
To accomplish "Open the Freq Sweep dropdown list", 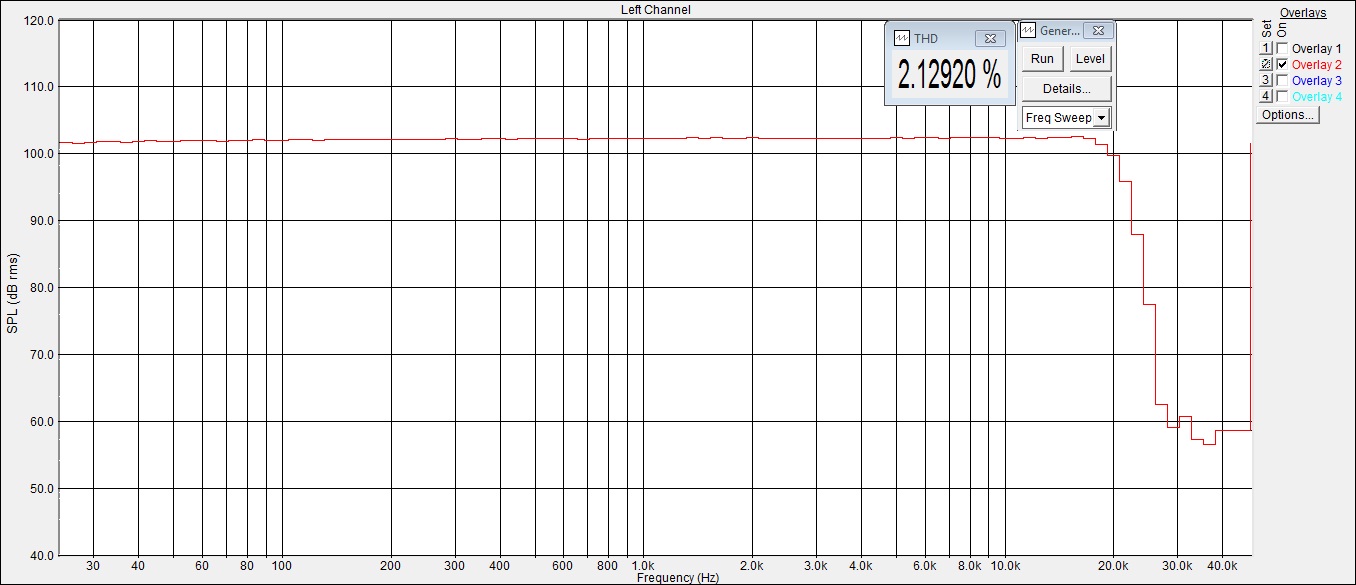I will coord(1101,118).
